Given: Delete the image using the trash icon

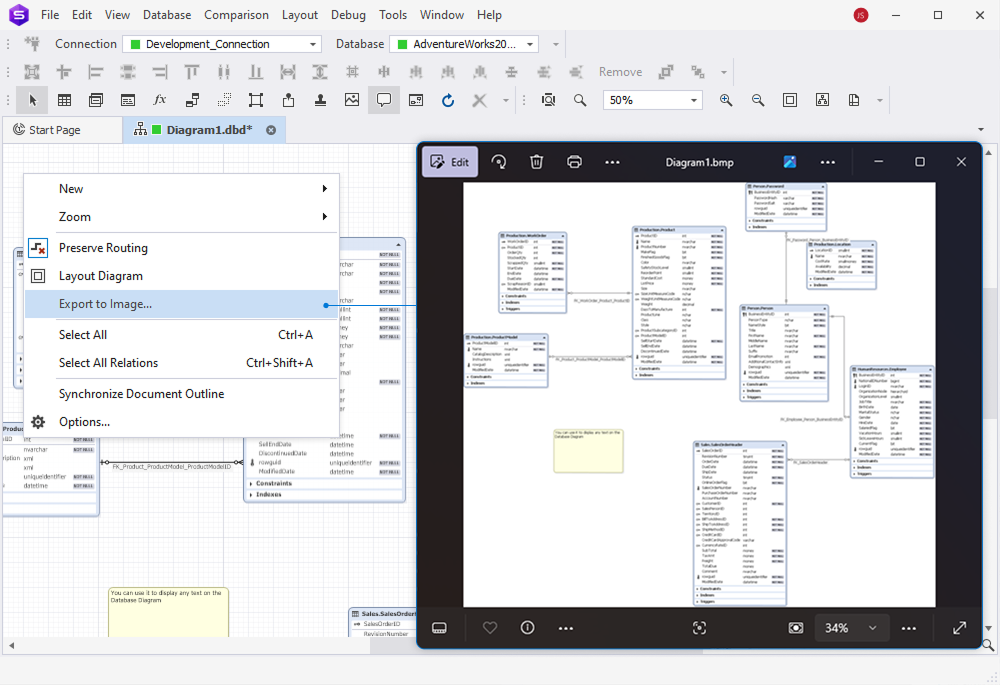Looking at the screenshot, I should tap(537, 161).
